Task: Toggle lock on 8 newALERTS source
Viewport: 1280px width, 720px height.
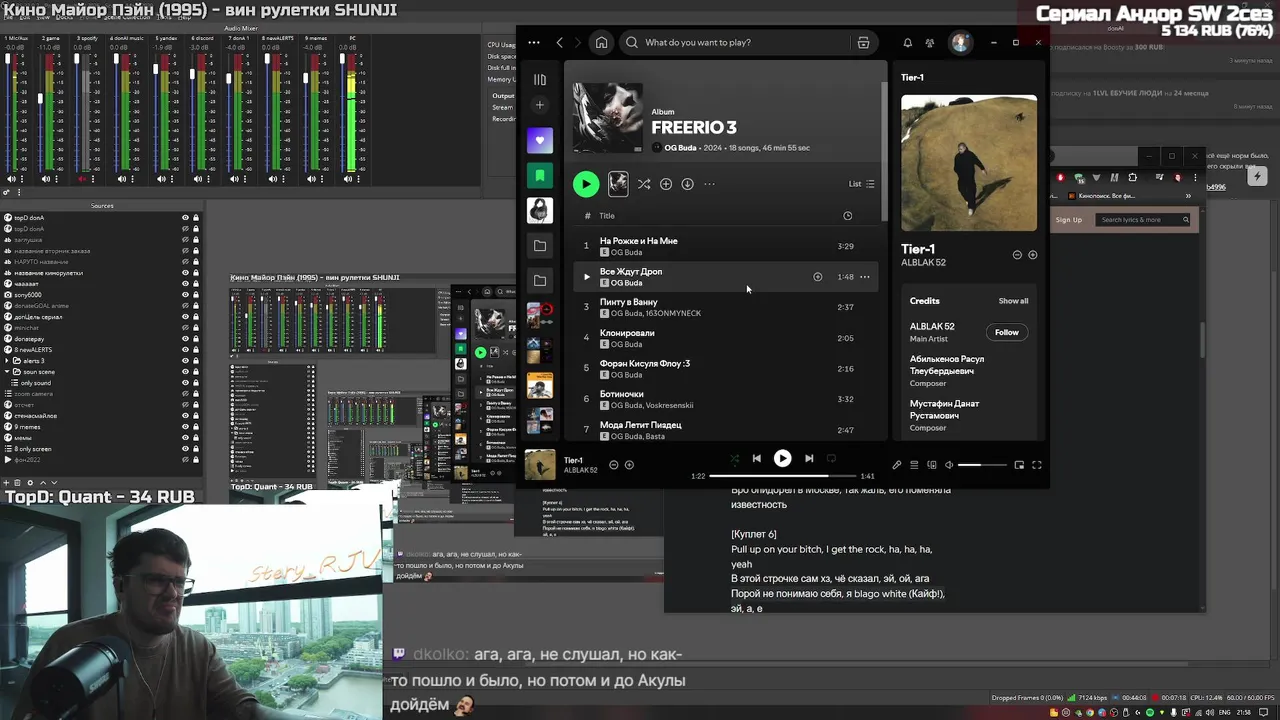Action: (196, 350)
